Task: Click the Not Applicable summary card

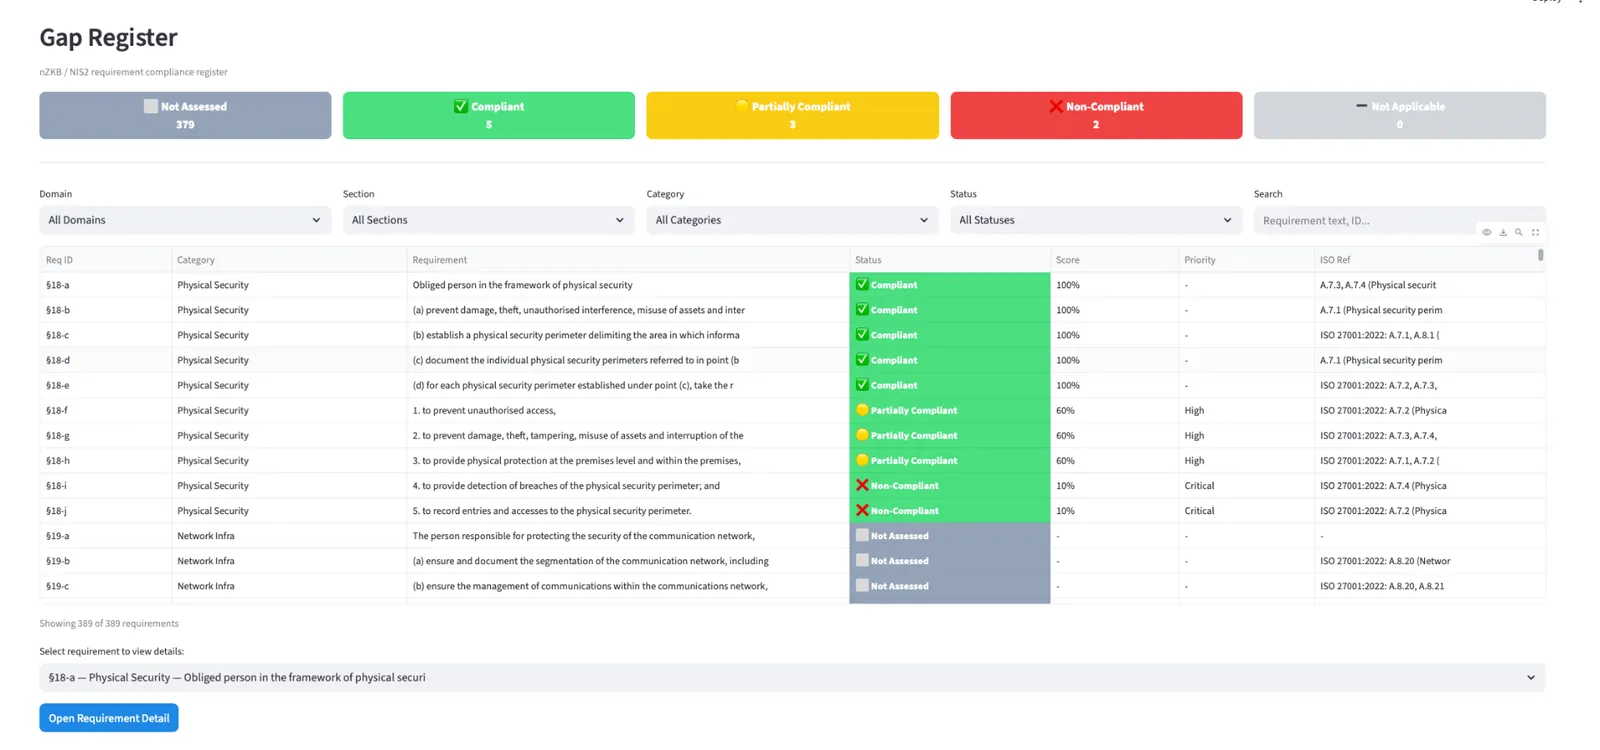Action: (x=1400, y=115)
